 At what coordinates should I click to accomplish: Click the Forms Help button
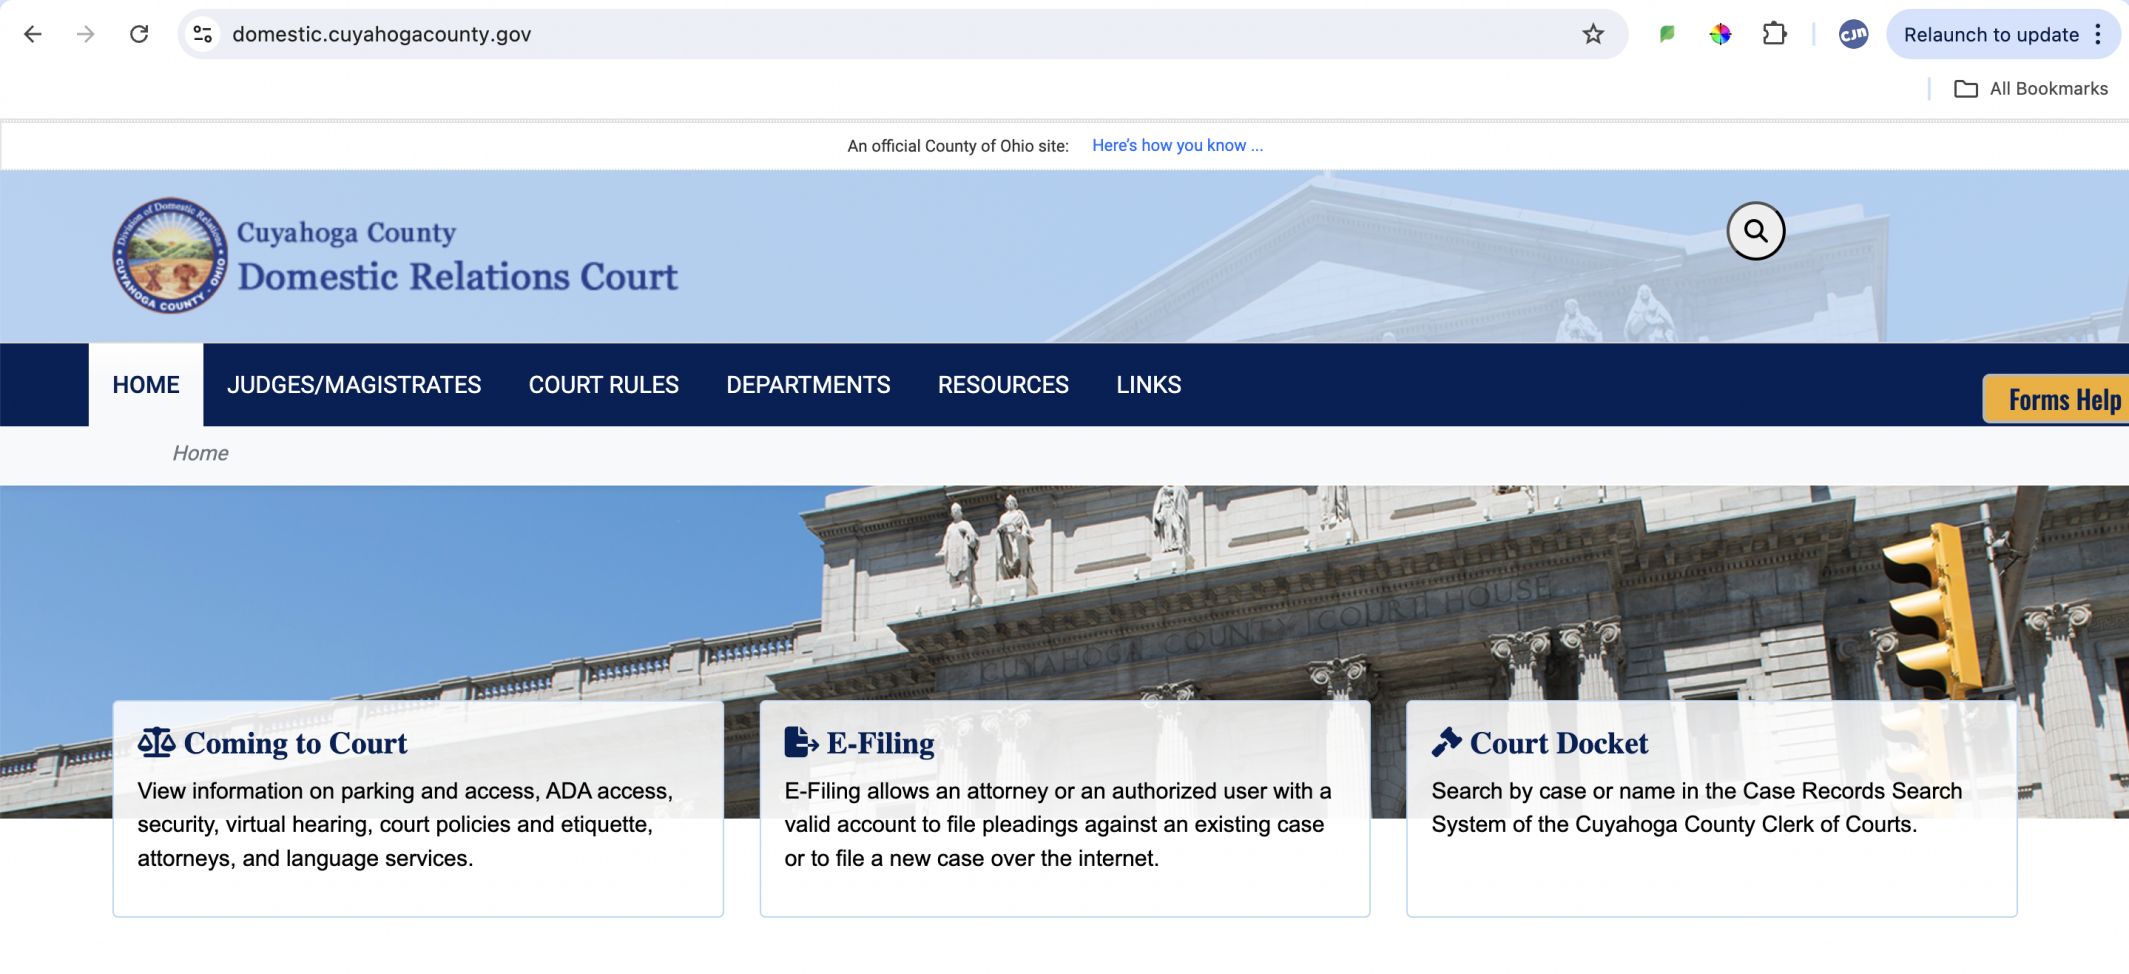tap(2060, 398)
